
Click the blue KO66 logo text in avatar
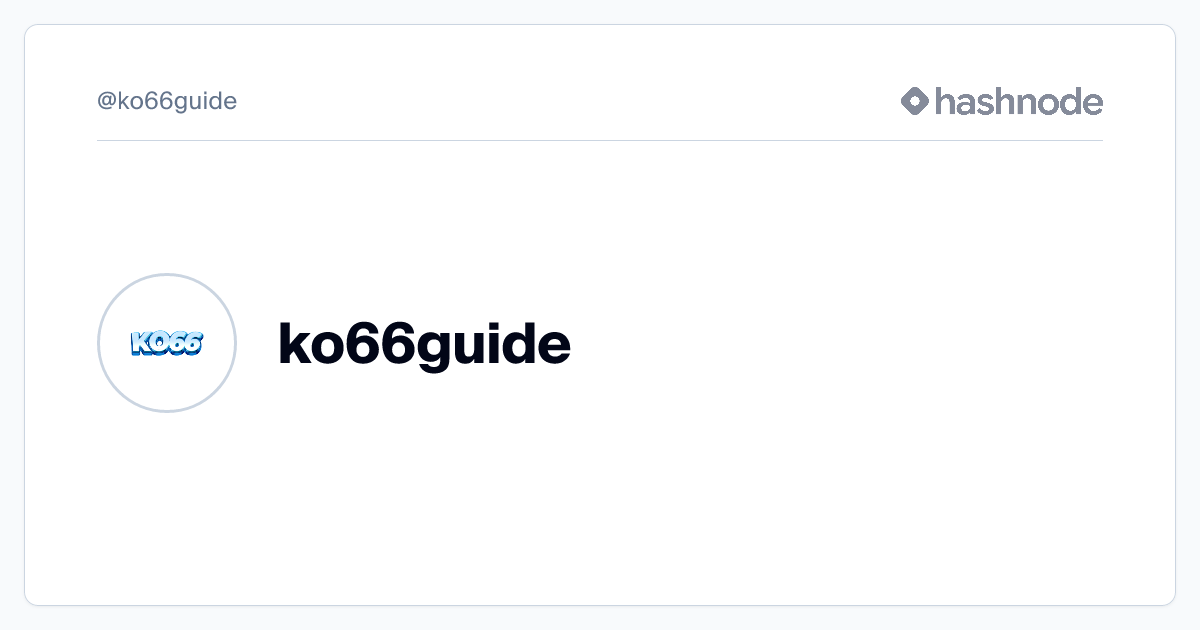[x=167, y=344]
